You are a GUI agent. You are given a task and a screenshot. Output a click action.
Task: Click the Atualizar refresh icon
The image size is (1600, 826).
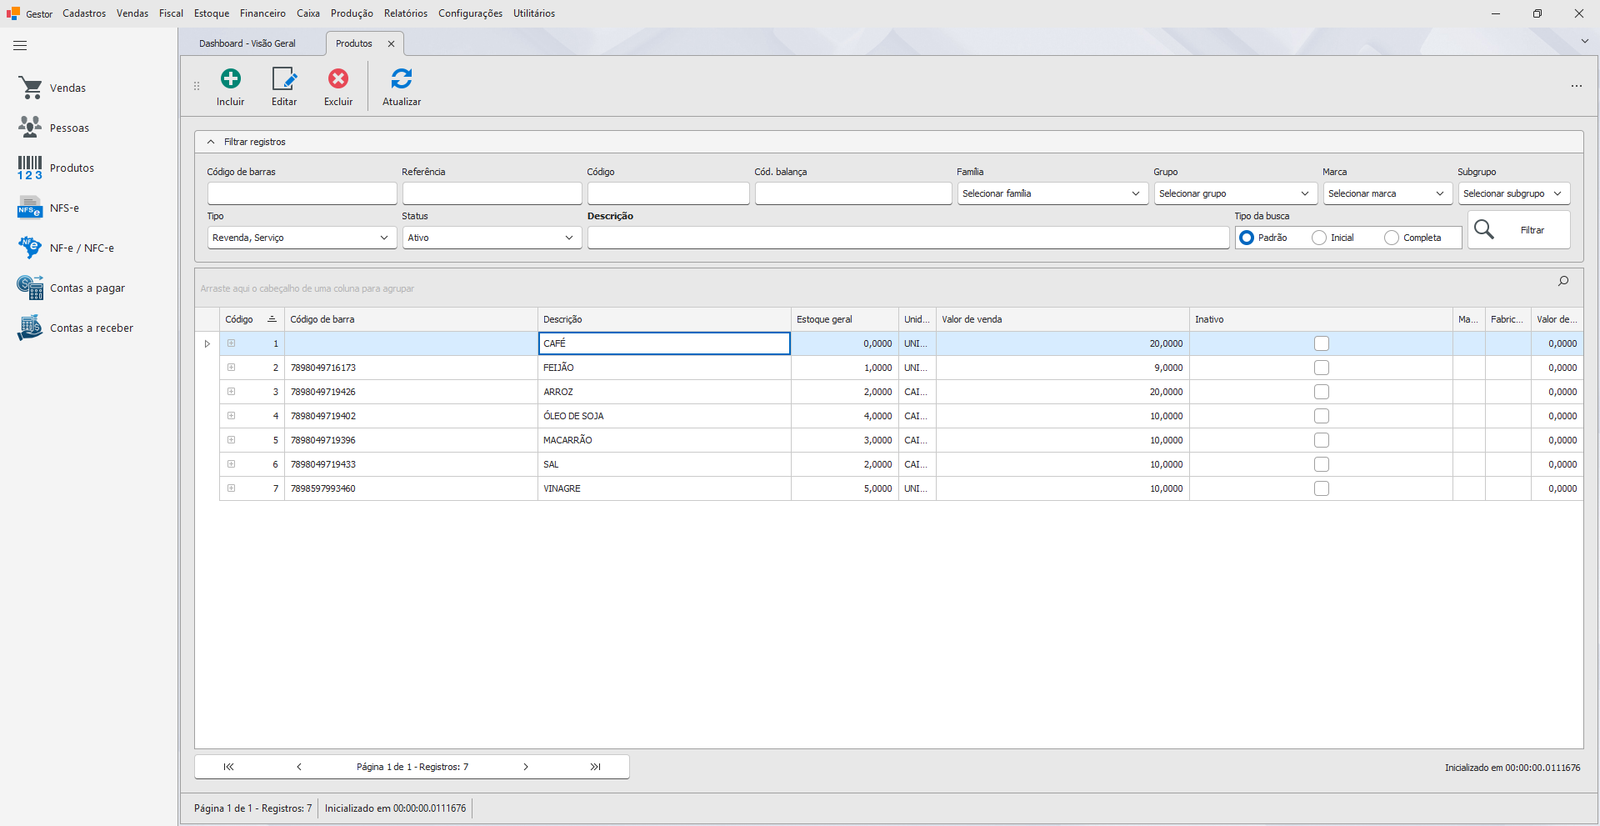point(401,78)
